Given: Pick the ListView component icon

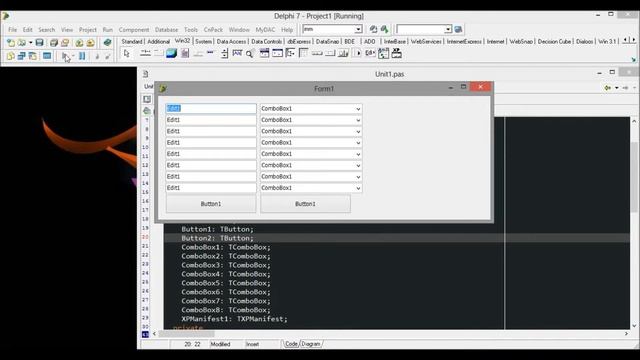Looking at the screenshot, I should click(304, 53).
